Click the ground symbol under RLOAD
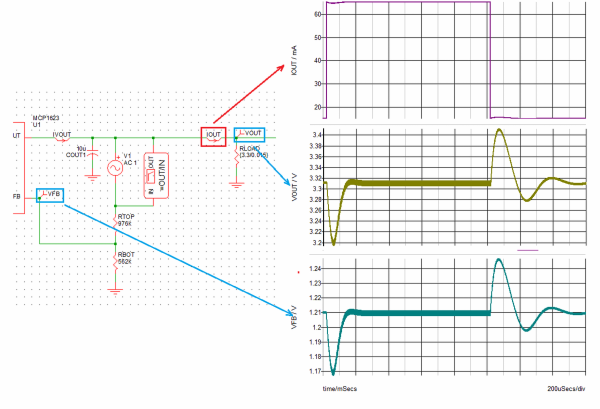The width and height of the screenshot is (600, 409). pos(236,182)
